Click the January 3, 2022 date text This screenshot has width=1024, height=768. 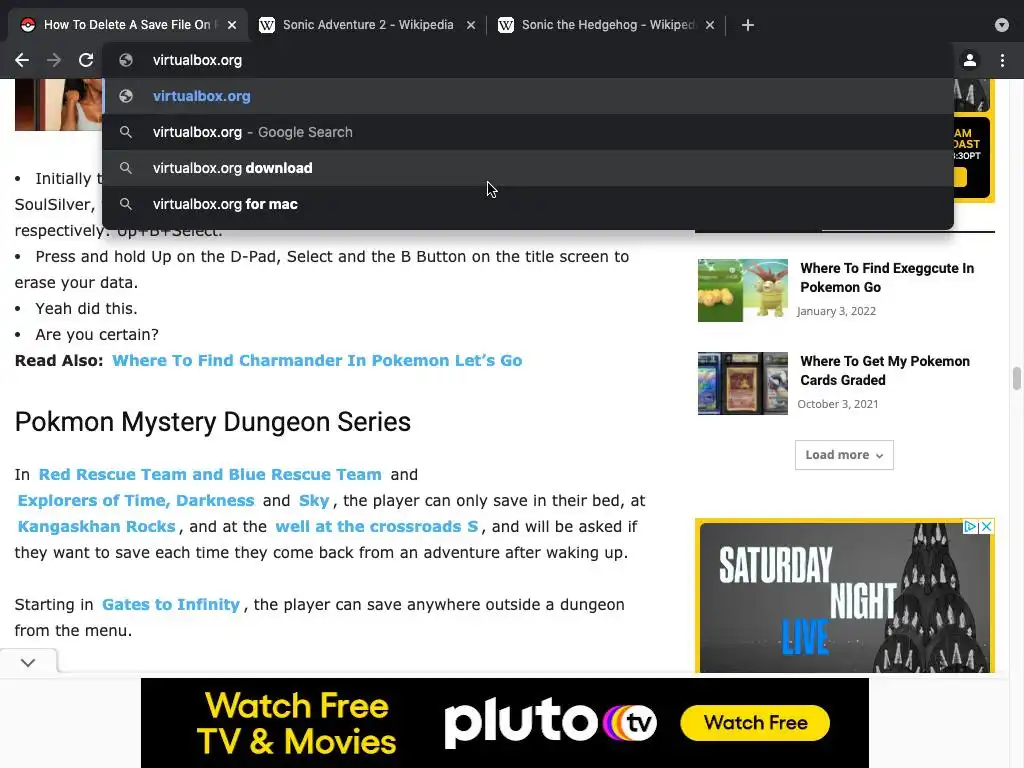coord(837,311)
